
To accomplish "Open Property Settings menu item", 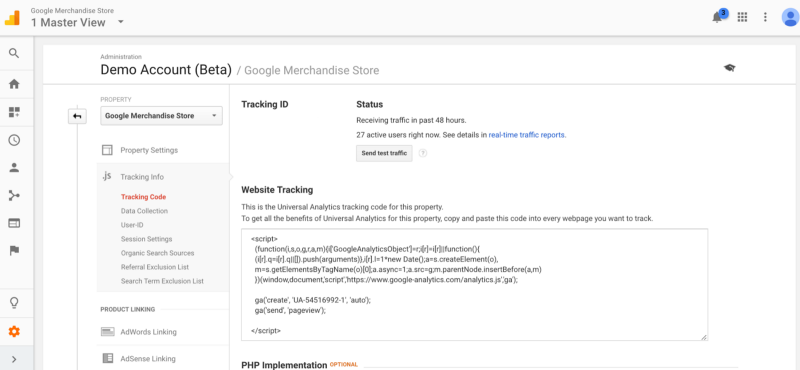I will tap(149, 150).
